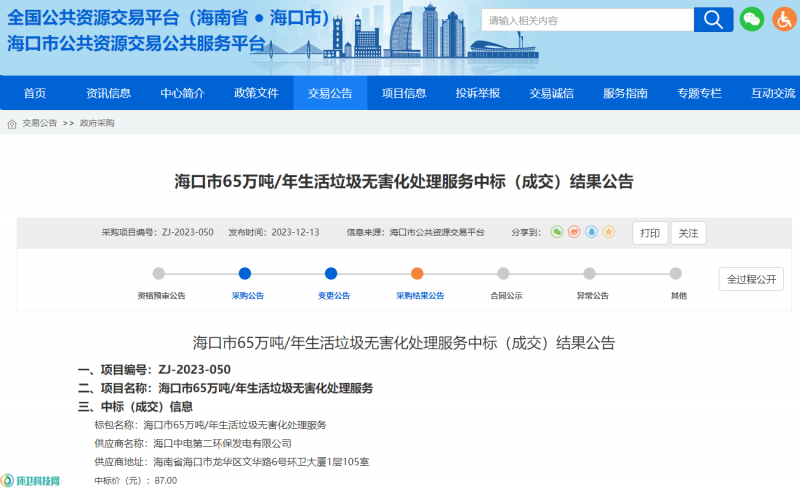Share to Qzone via yellow star icon

[608, 232]
